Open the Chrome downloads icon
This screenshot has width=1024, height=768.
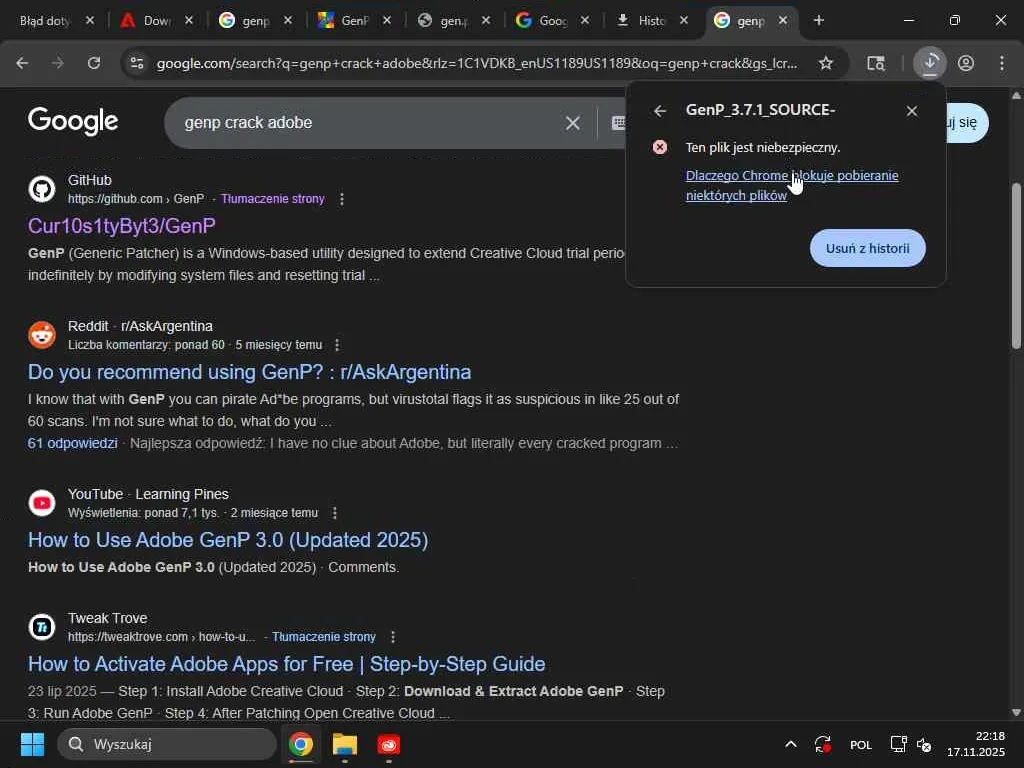pos(930,63)
